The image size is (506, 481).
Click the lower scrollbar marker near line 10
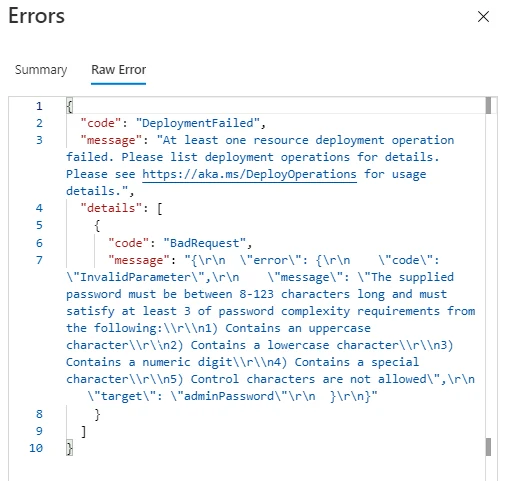488,447
